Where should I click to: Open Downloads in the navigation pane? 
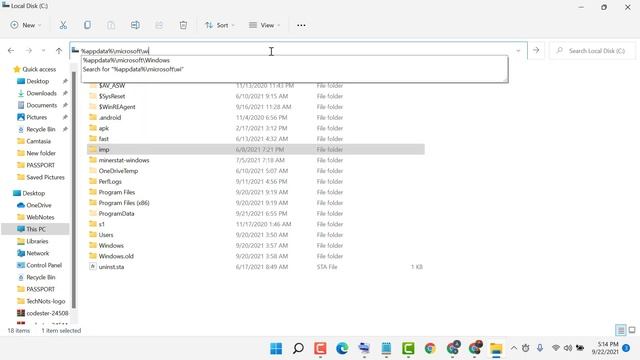click(x=42, y=93)
